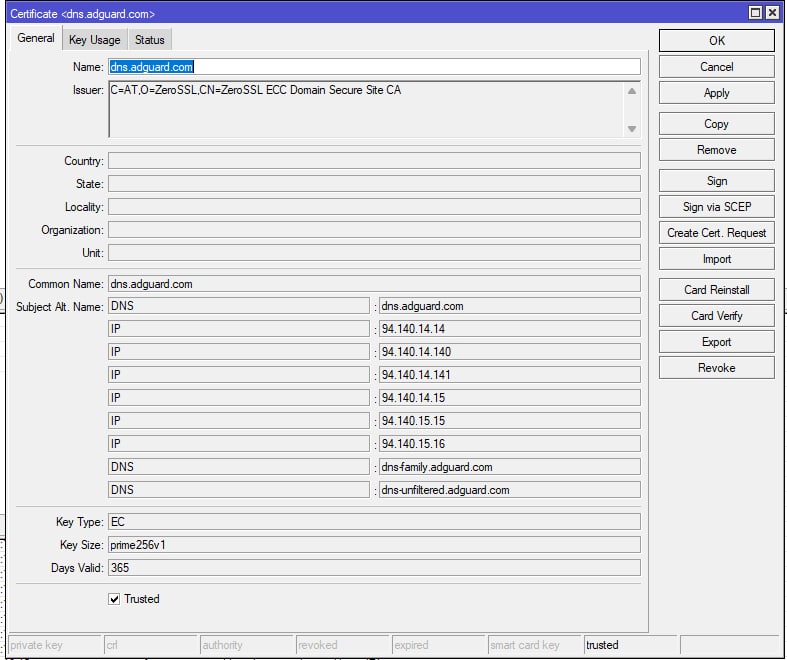Click the Key Size field
Viewport: 787px width, 660px height.
(374, 545)
